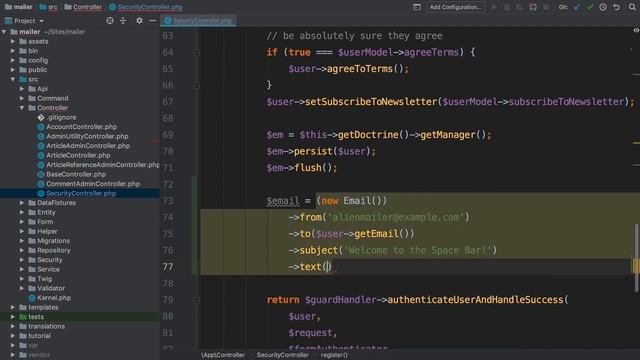The height and width of the screenshot is (360, 640).
Task: Click SecurityController.php file icon in tree
Action: pos(41,193)
